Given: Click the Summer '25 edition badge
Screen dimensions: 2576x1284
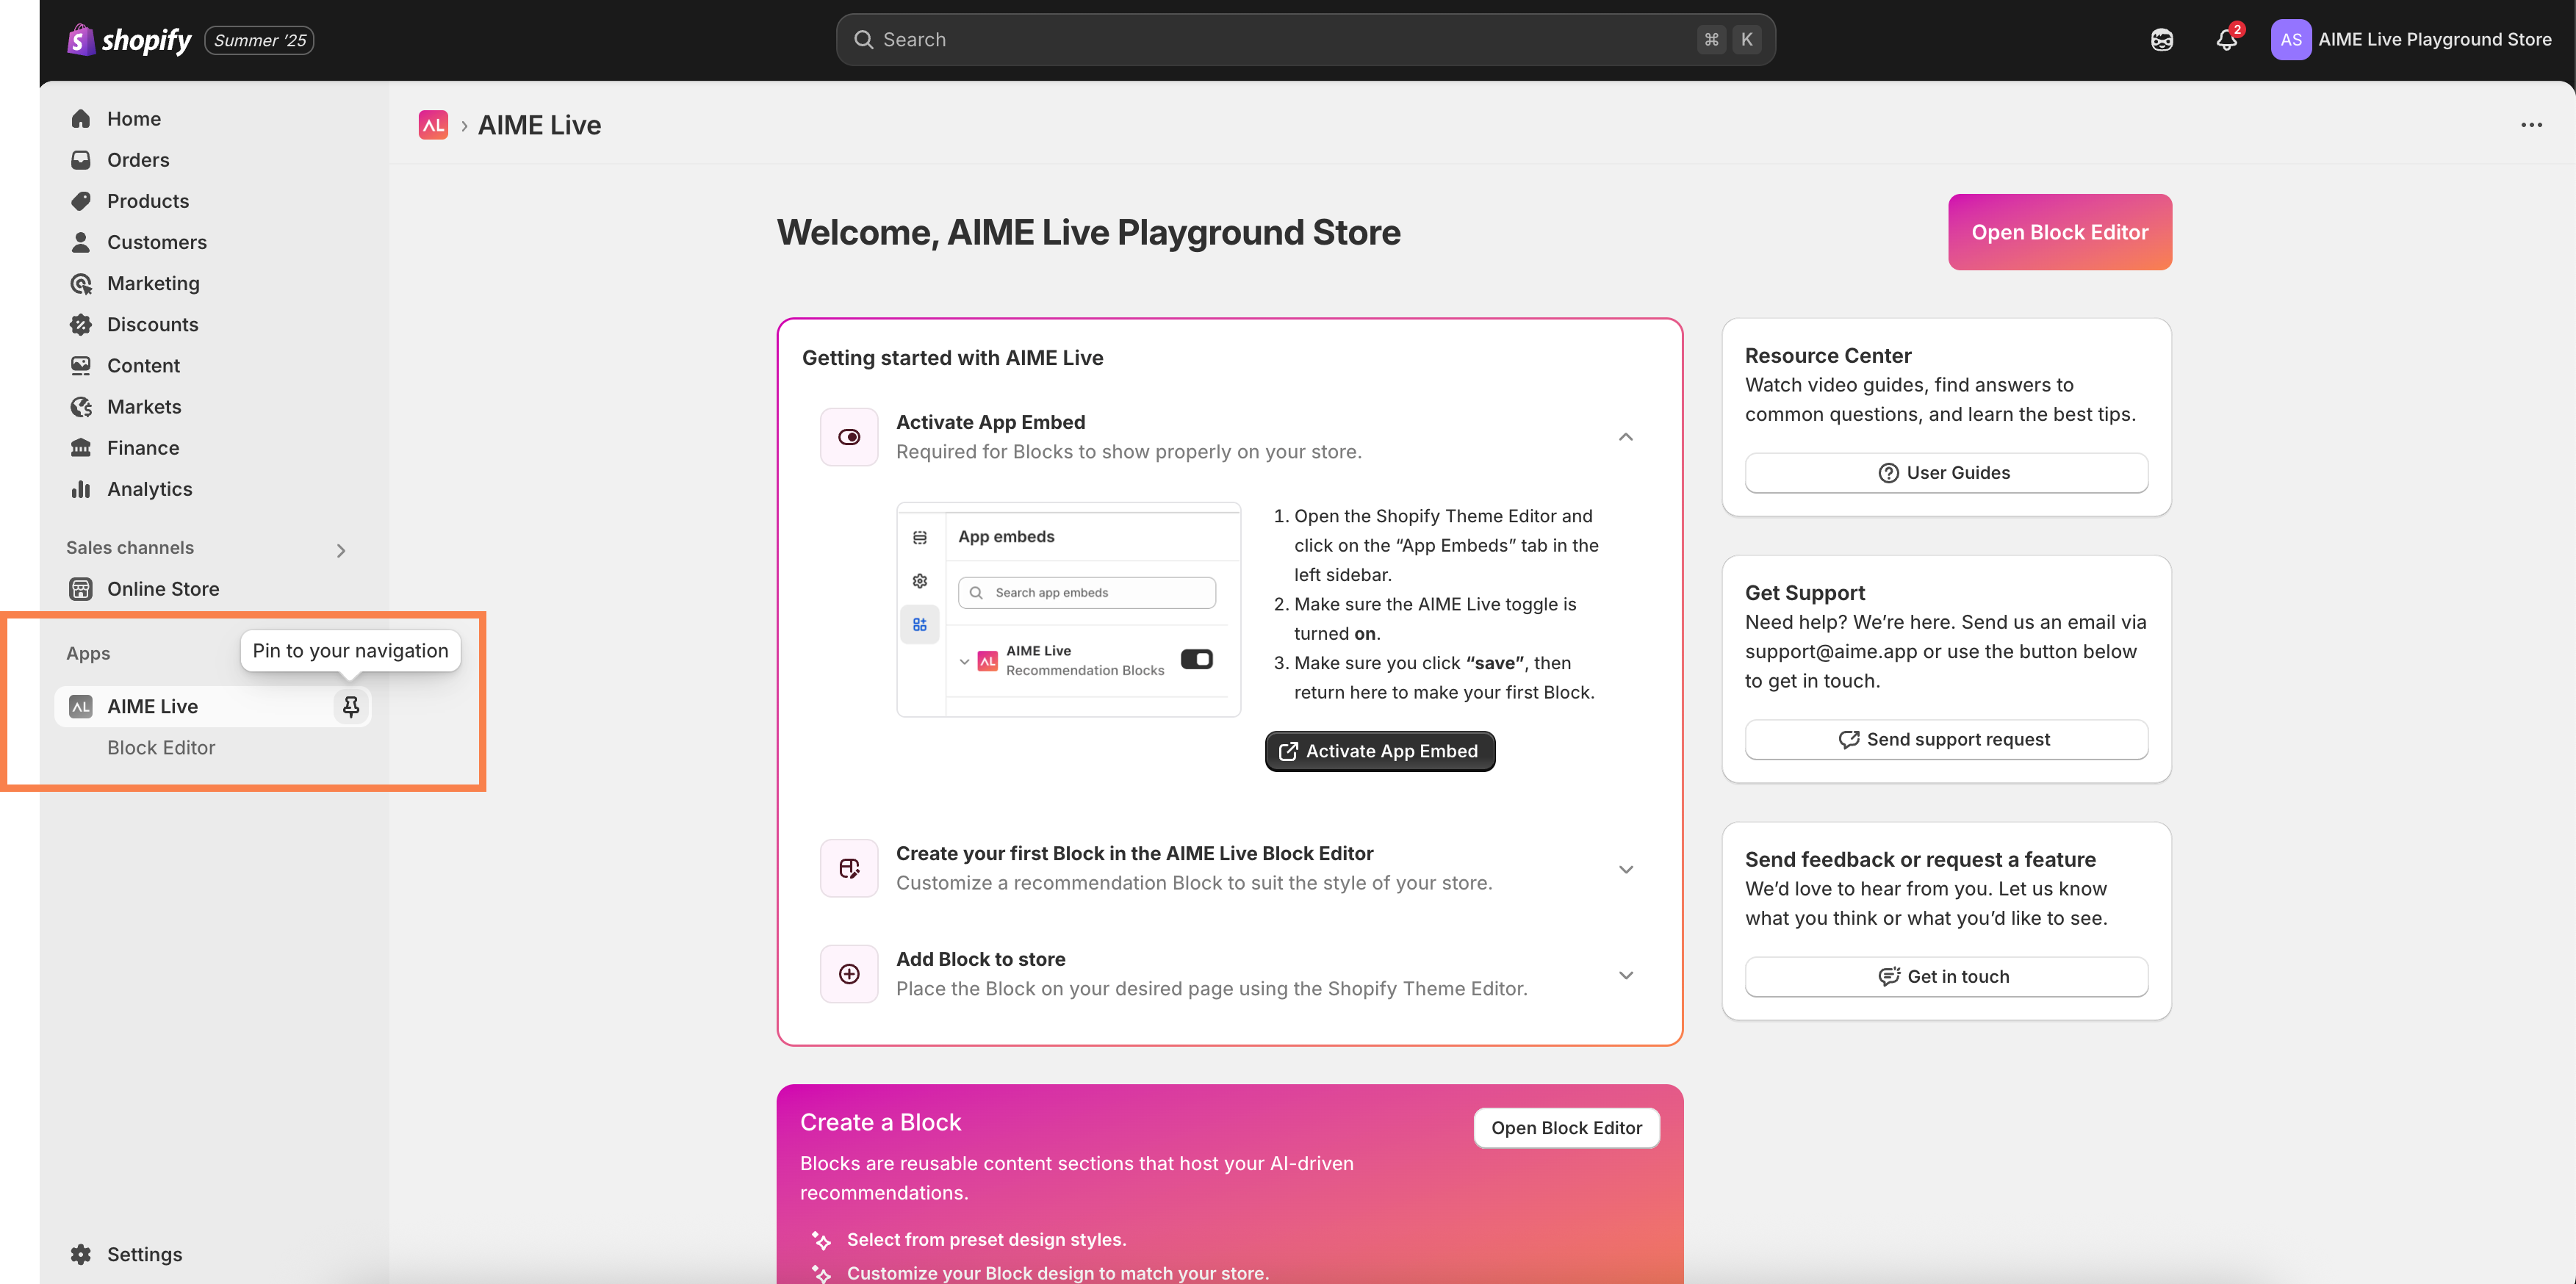Looking at the screenshot, I should click(x=259, y=40).
